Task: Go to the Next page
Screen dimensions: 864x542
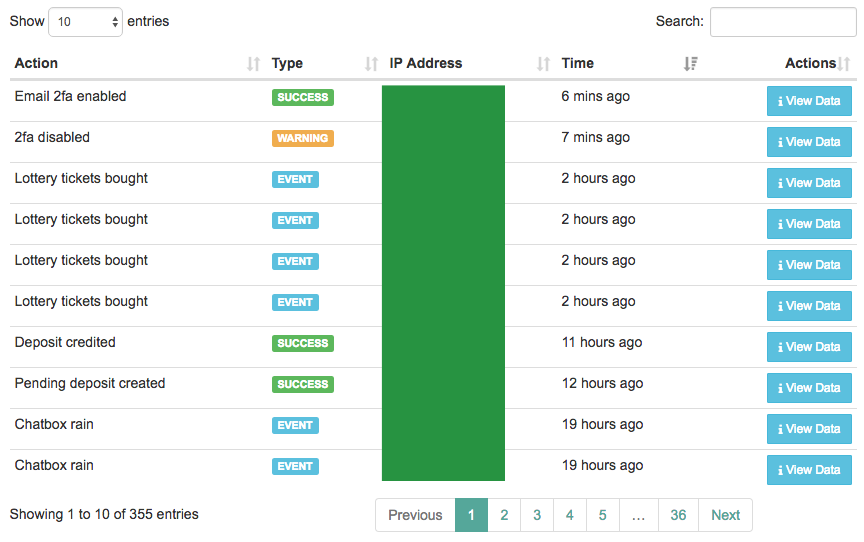Action: pyautogui.click(x=725, y=515)
